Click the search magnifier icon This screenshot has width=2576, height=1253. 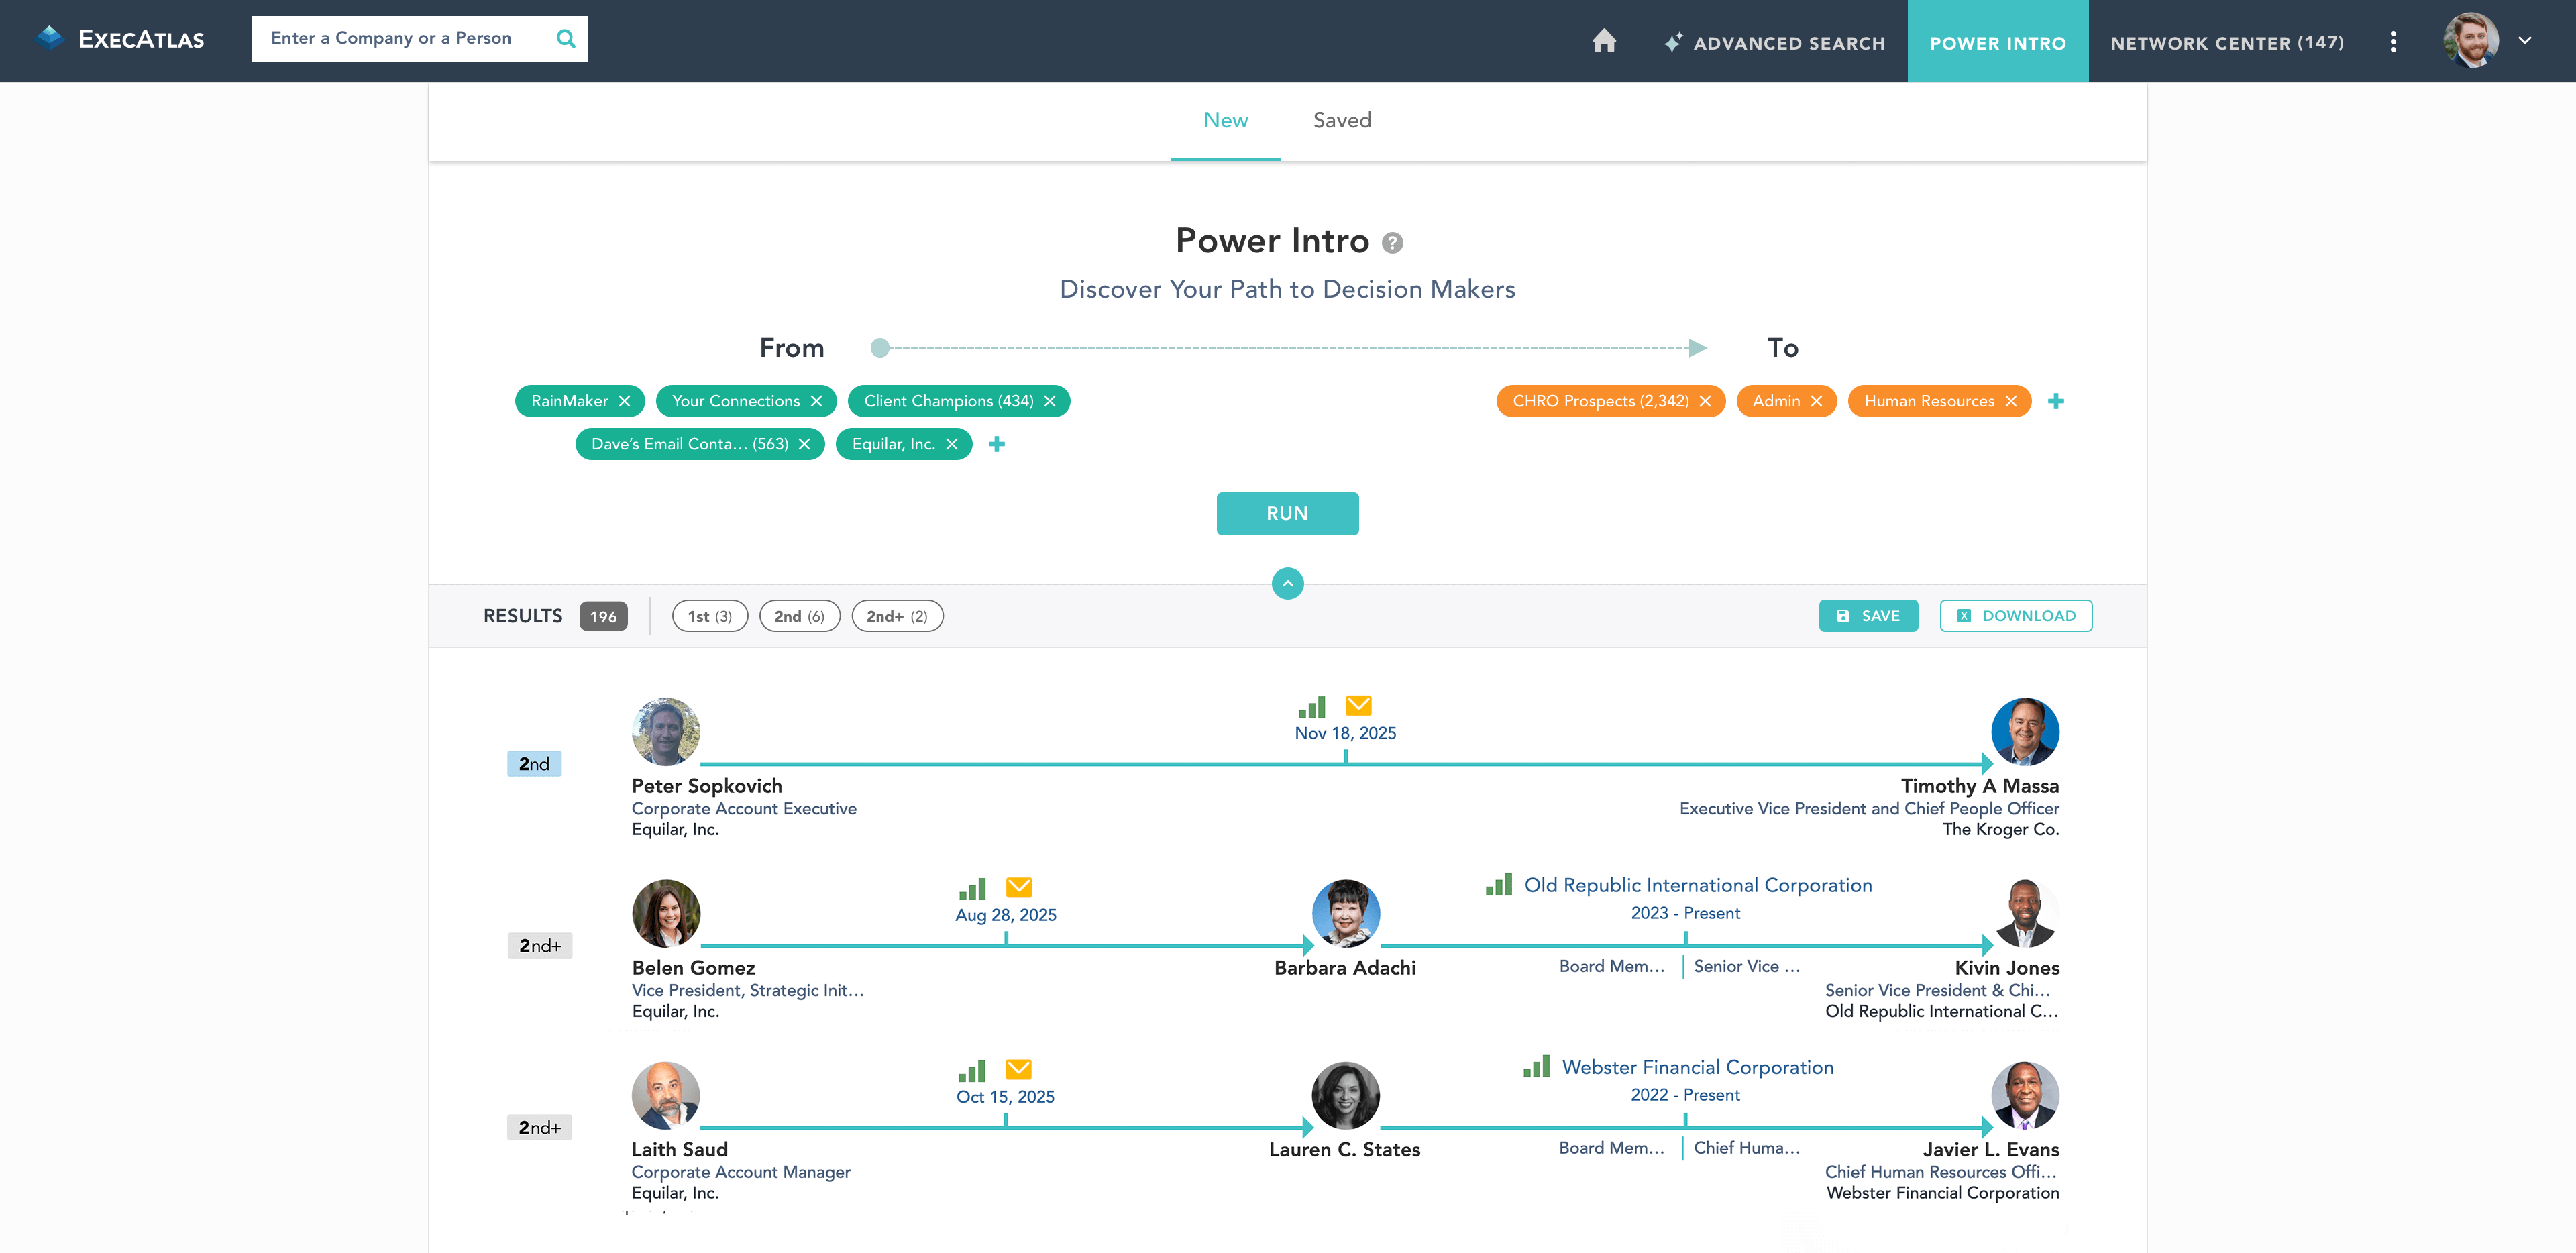[565, 39]
